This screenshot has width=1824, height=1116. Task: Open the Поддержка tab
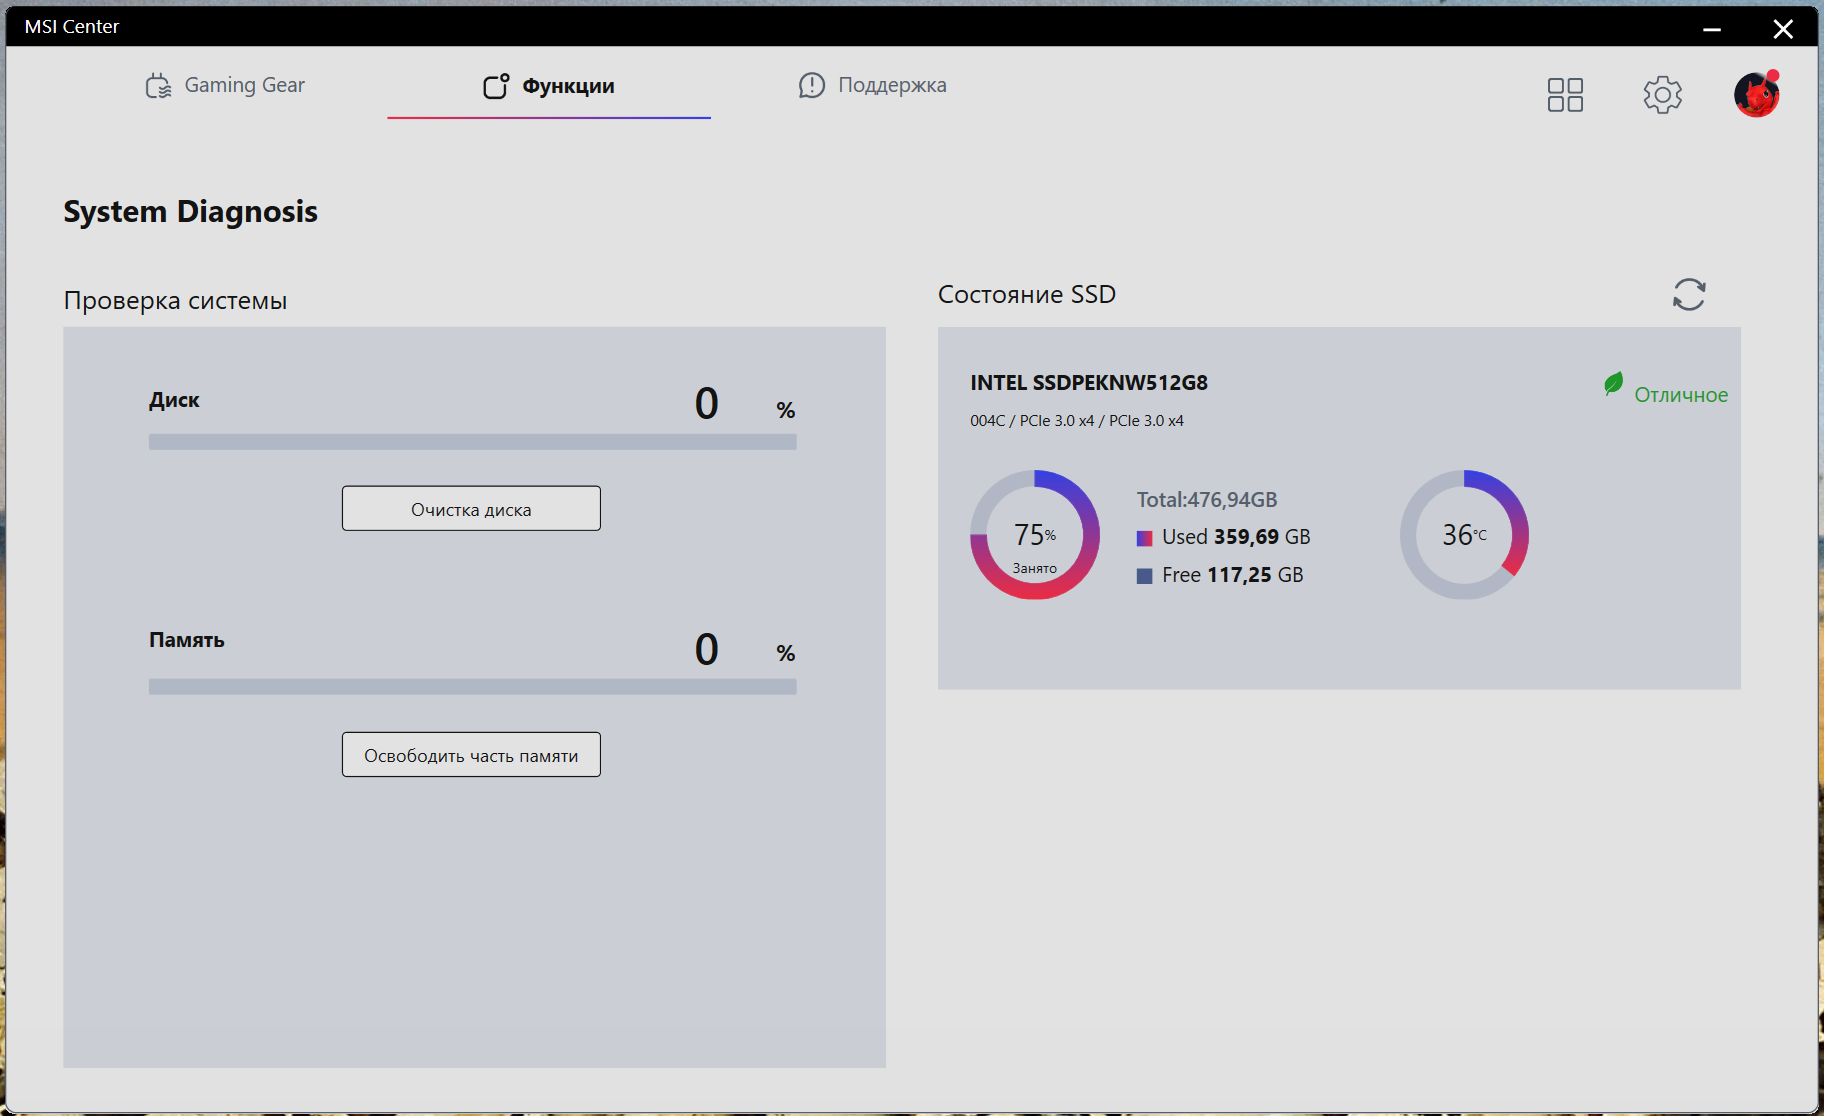click(x=872, y=86)
